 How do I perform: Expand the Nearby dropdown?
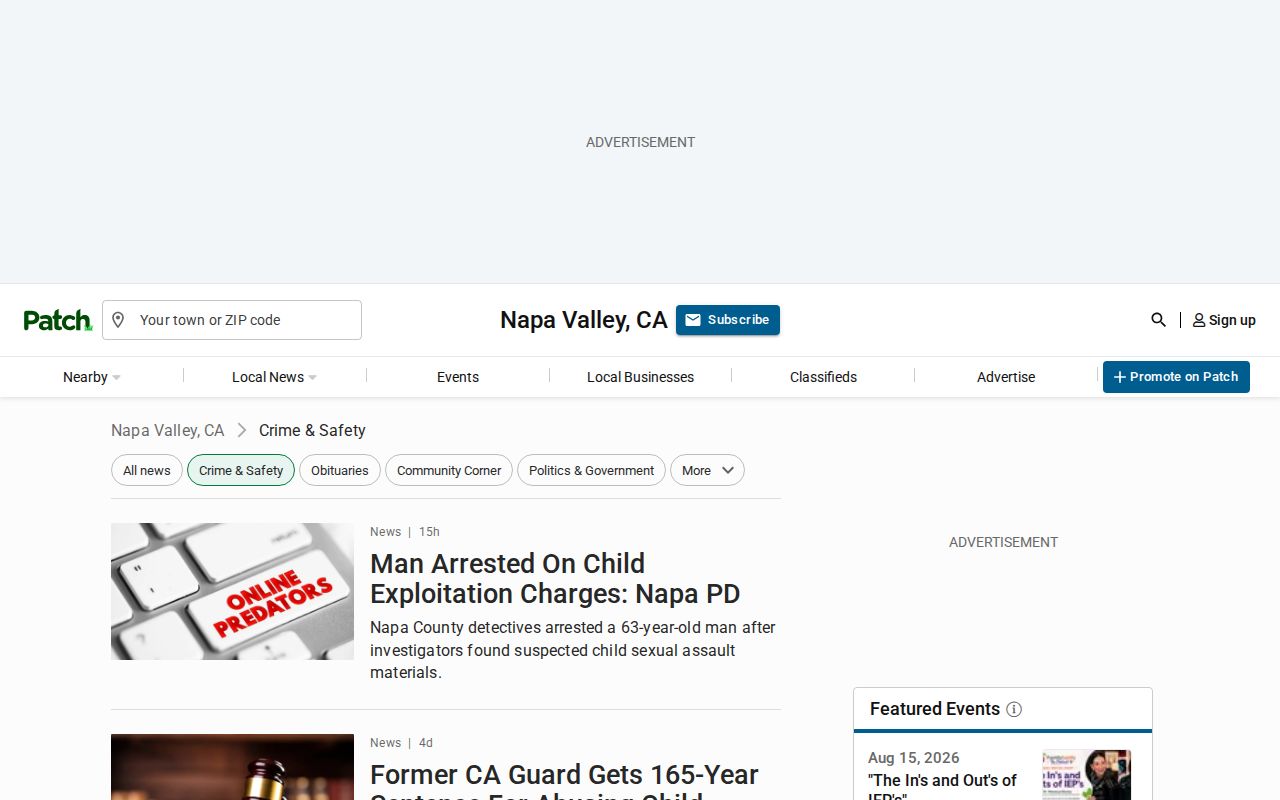[x=92, y=377]
